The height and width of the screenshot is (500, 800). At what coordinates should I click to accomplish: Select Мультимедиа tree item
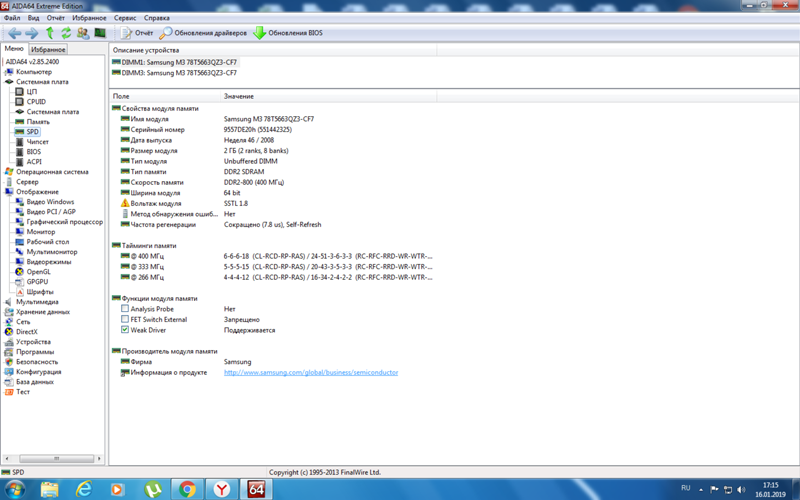(37, 302)
